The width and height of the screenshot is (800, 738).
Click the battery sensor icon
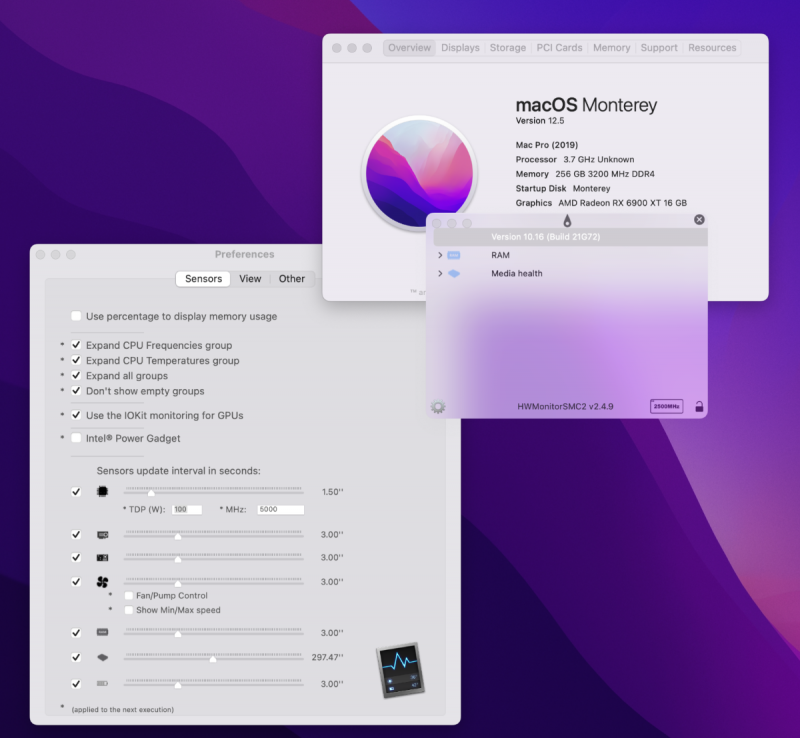click(103, 683)
